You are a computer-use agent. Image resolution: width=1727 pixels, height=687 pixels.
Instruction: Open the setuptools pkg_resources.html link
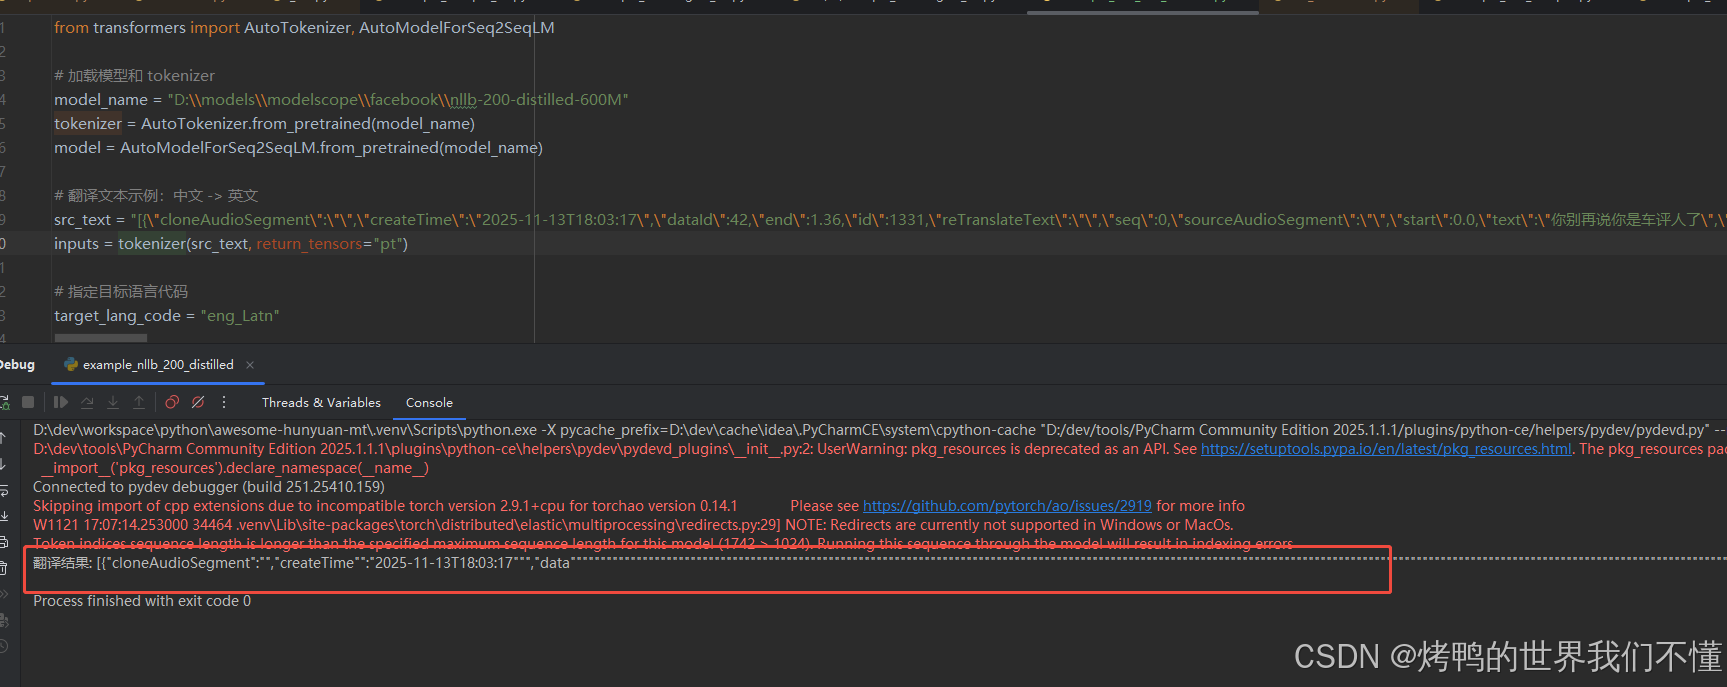point(1386,449)
